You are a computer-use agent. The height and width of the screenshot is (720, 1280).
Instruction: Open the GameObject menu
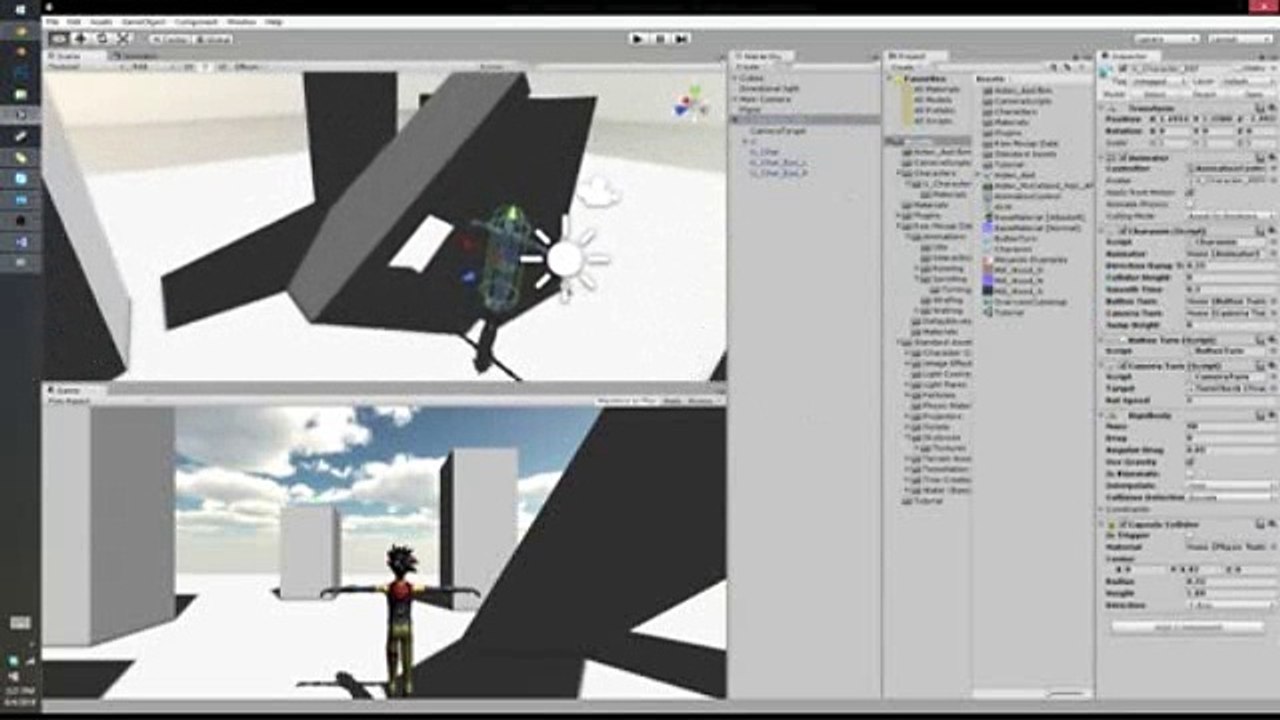144,21
